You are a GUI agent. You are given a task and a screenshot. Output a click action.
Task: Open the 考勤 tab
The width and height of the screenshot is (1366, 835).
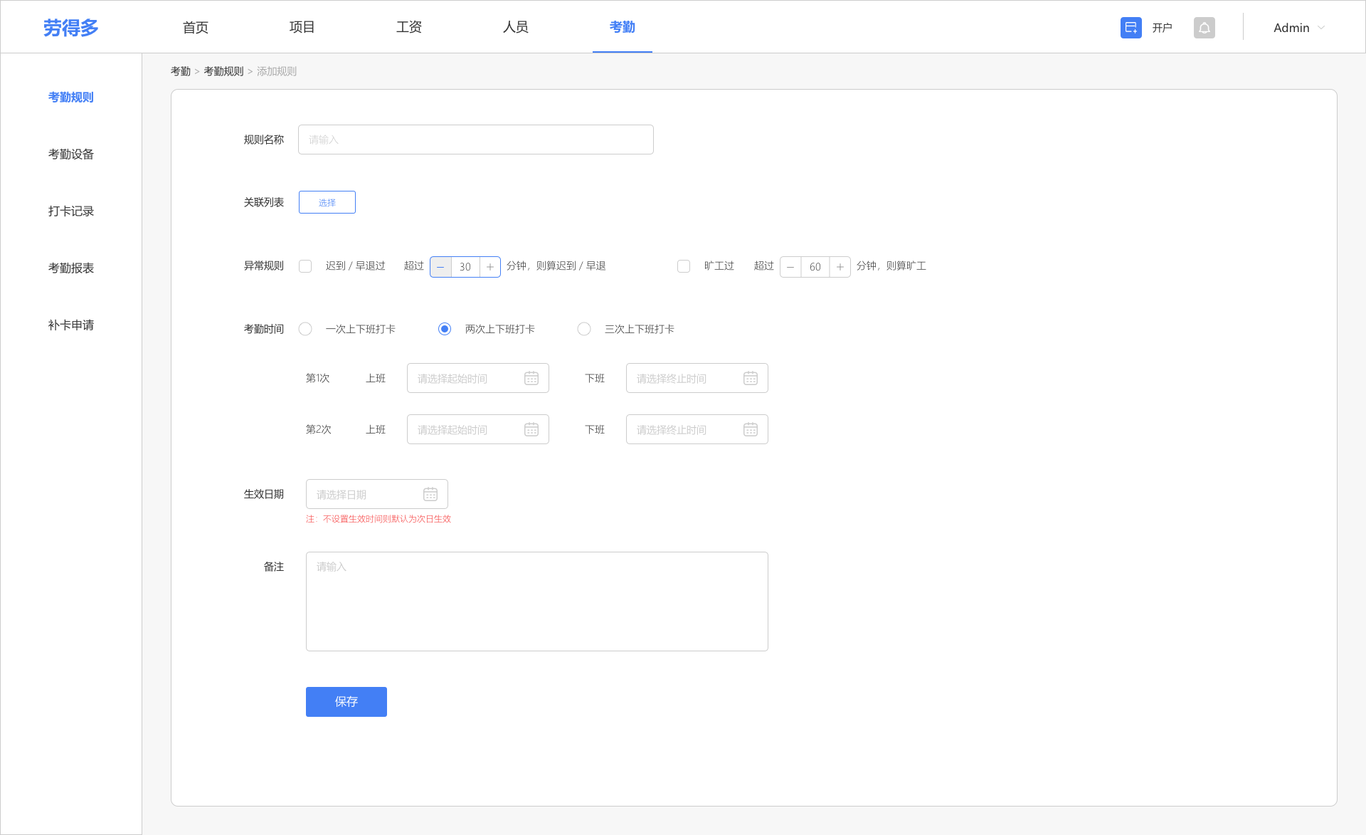point(622,27)
